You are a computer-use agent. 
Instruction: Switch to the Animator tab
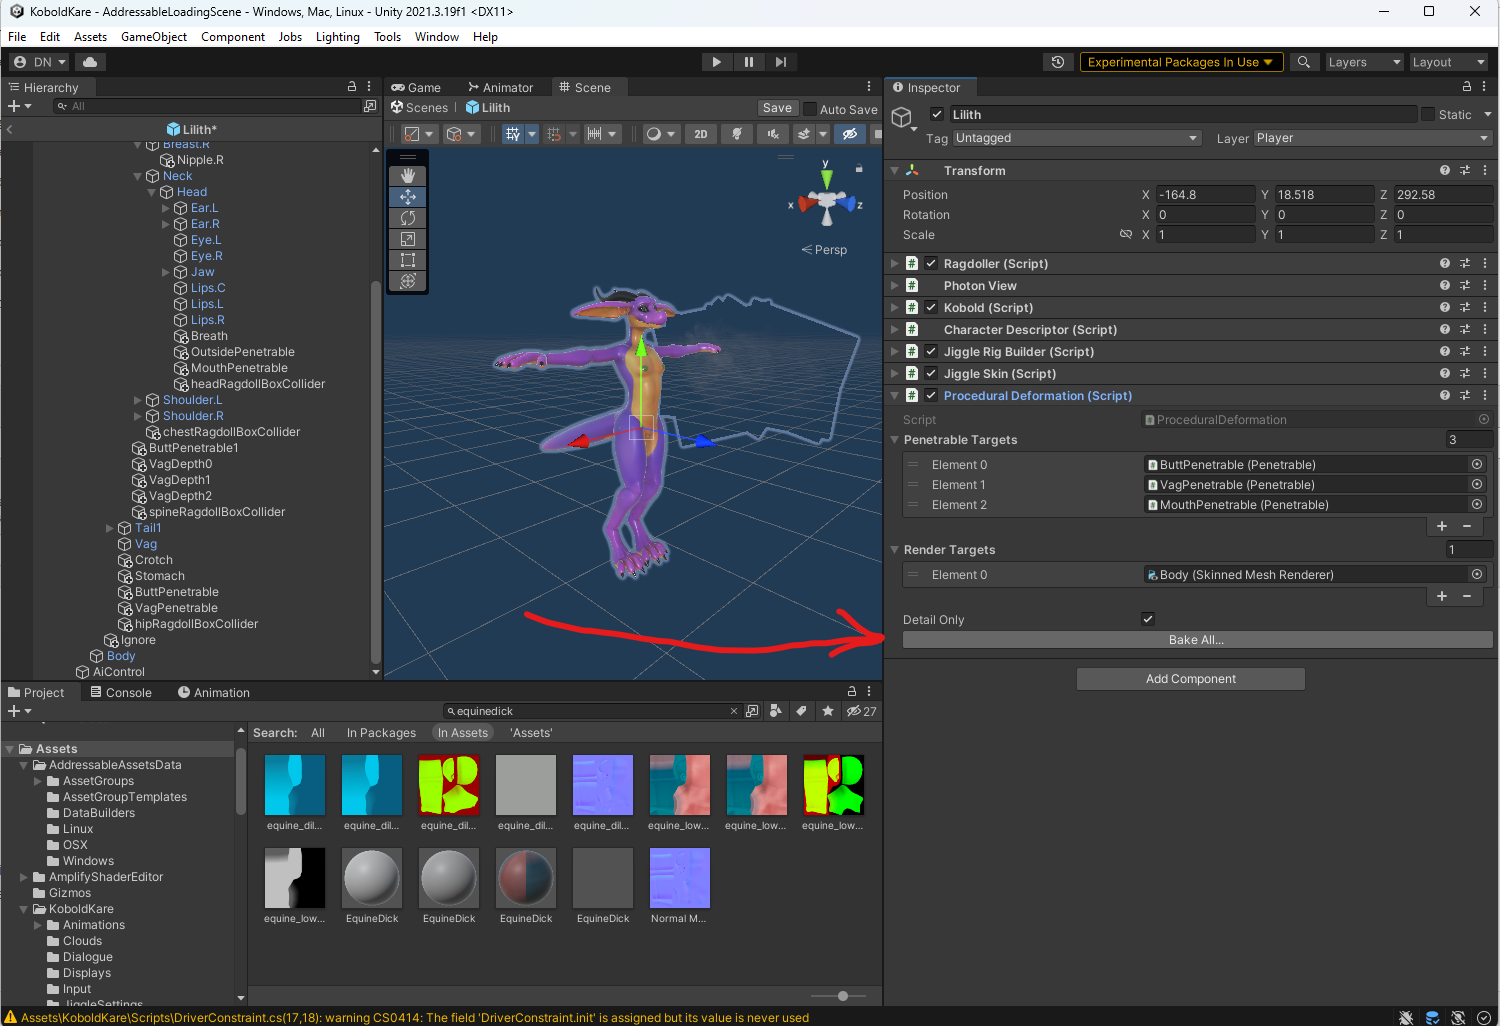(500, 87)
